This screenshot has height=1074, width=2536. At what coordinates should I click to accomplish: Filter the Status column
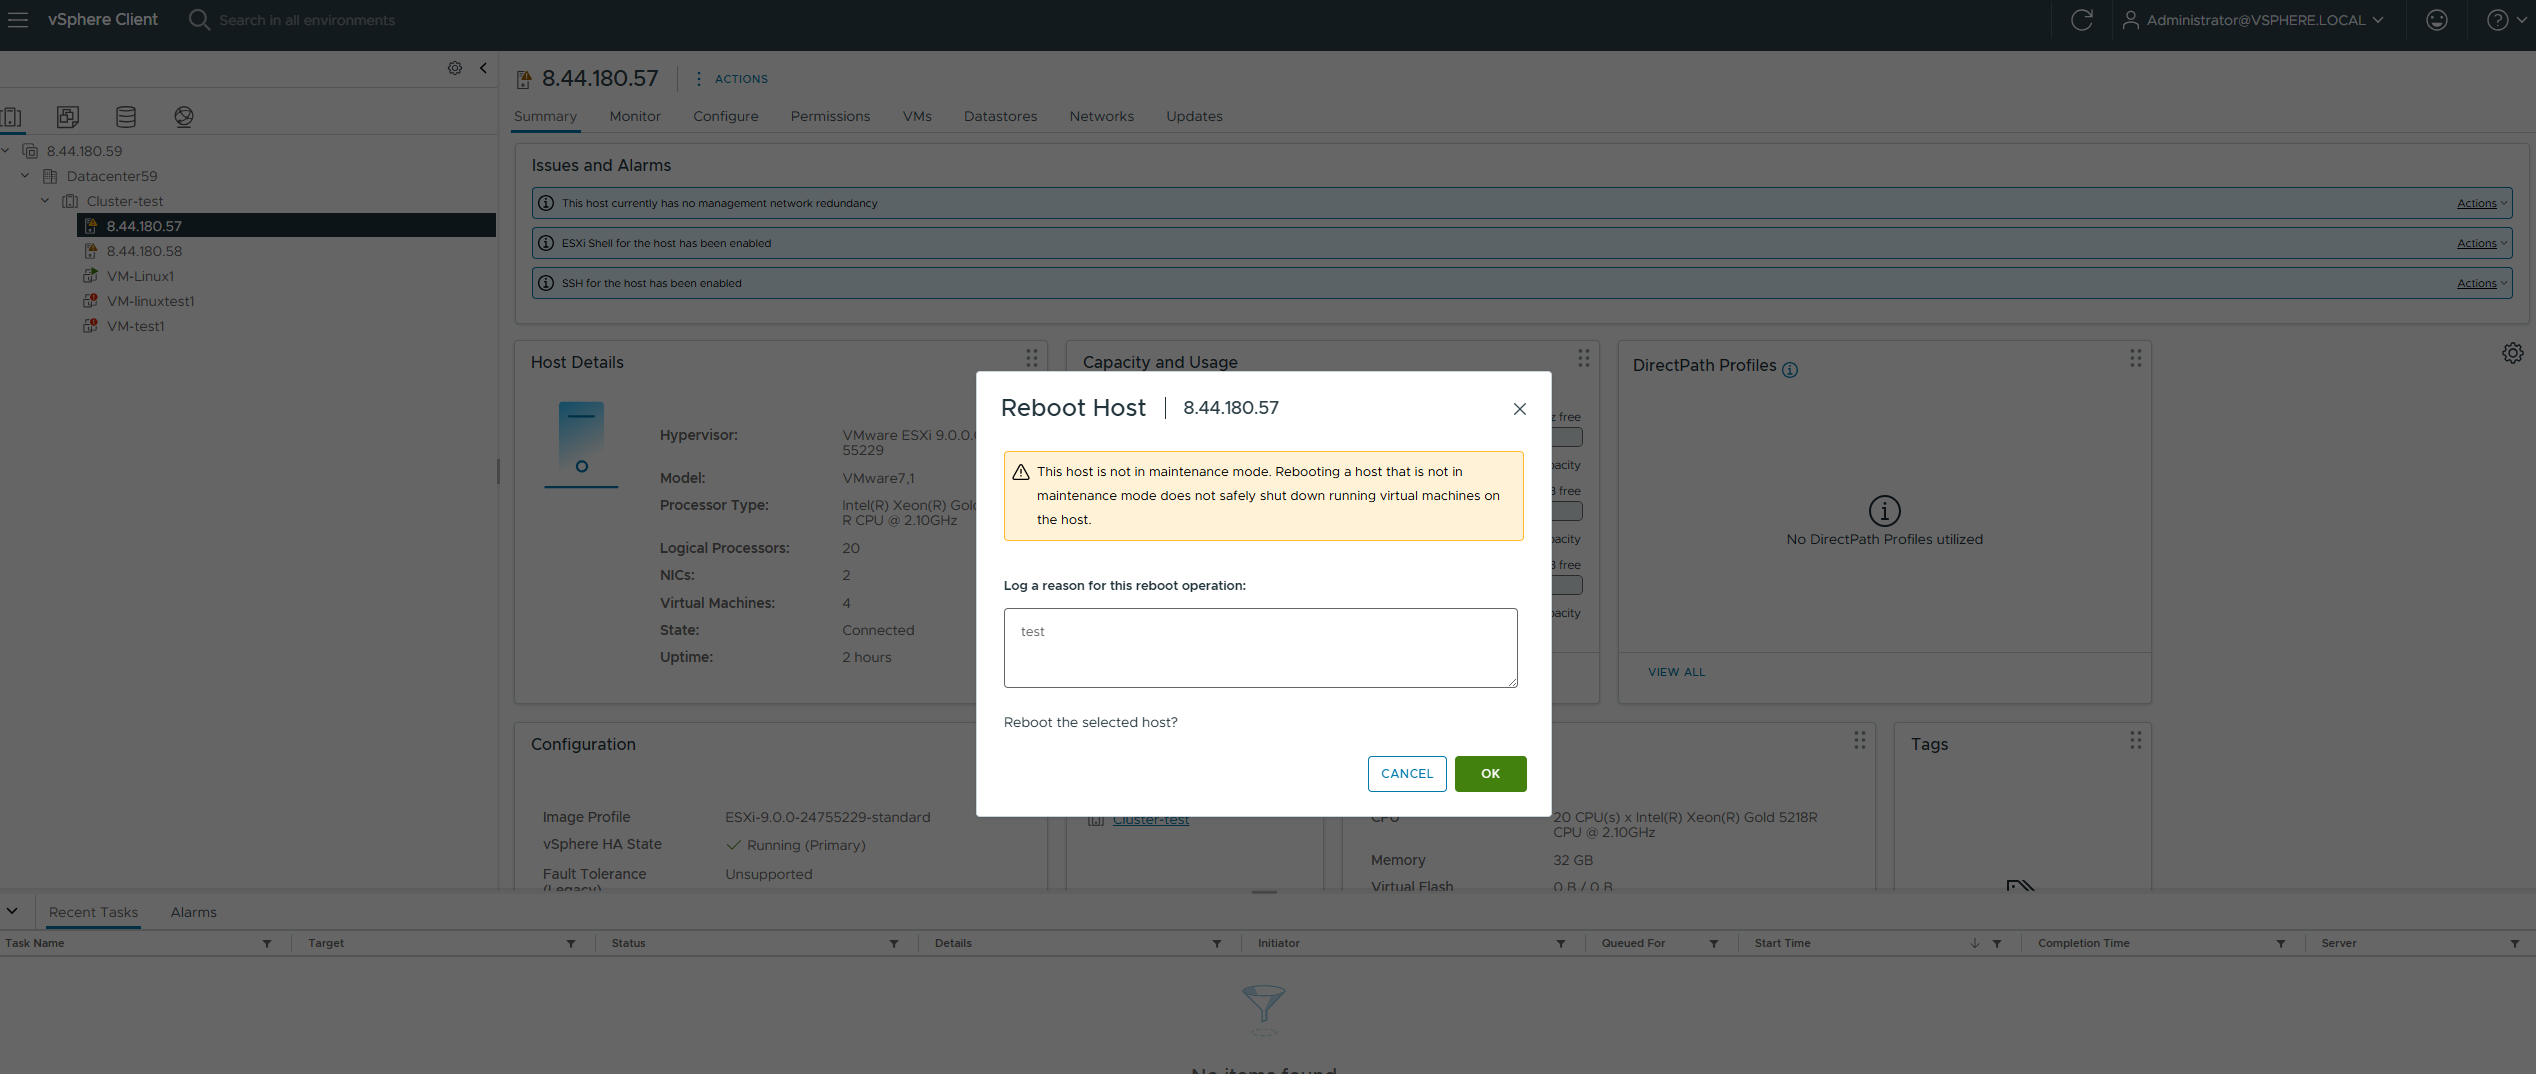tap(894, 943)
